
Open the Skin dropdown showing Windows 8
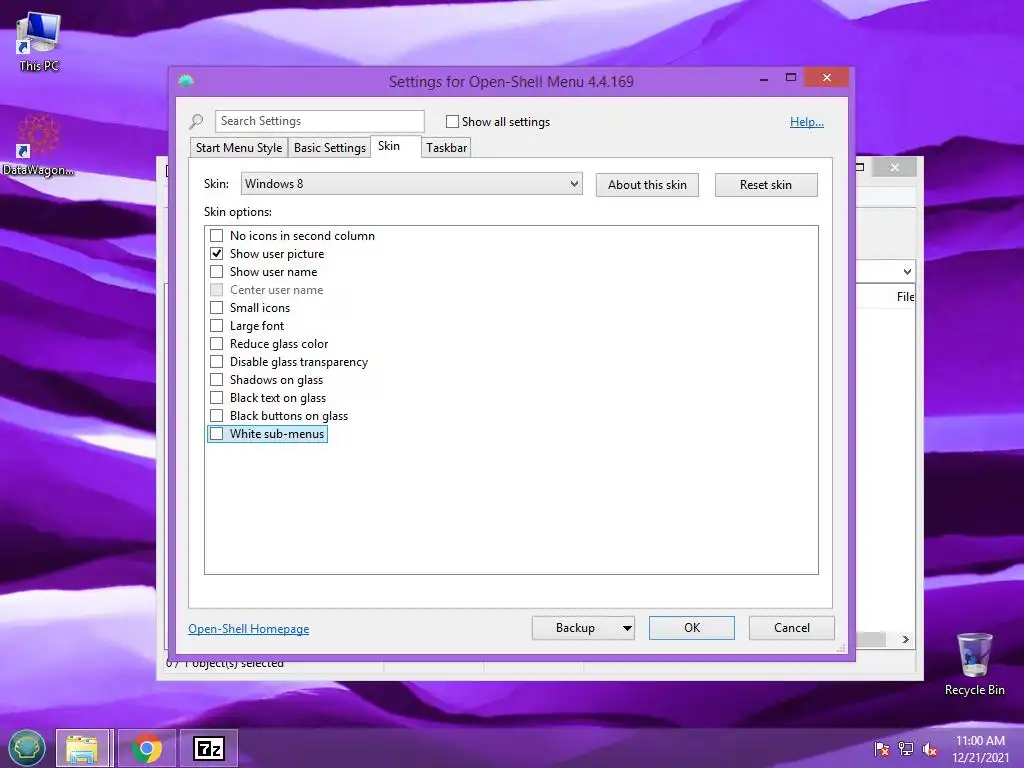(x=411, y=184)
